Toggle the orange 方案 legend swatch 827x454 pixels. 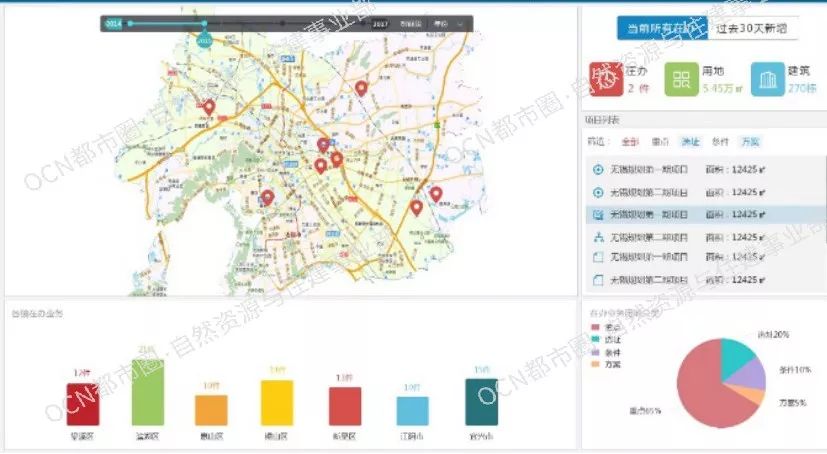(596, 364)
